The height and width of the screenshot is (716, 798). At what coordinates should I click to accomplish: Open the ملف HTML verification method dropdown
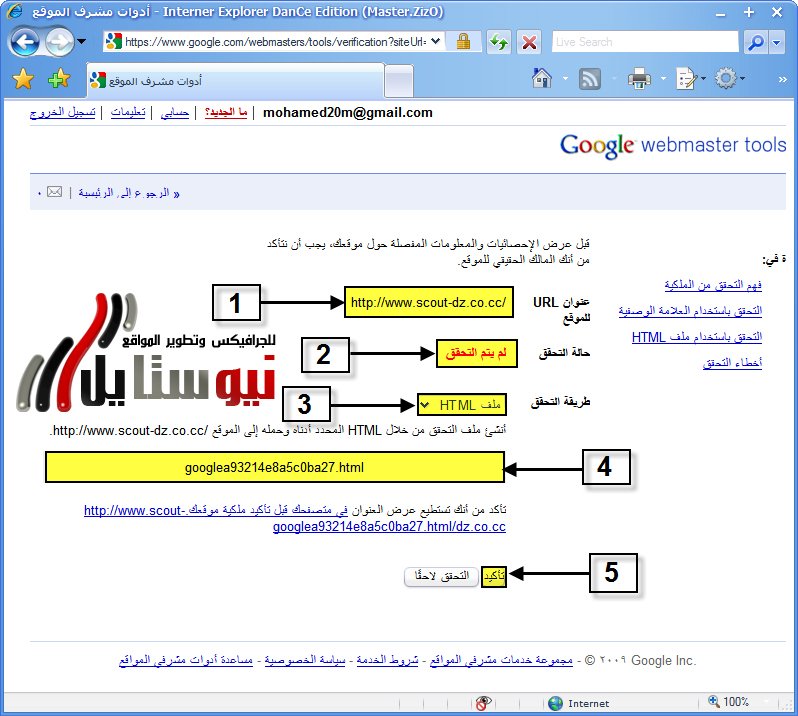tap(462, 406)
